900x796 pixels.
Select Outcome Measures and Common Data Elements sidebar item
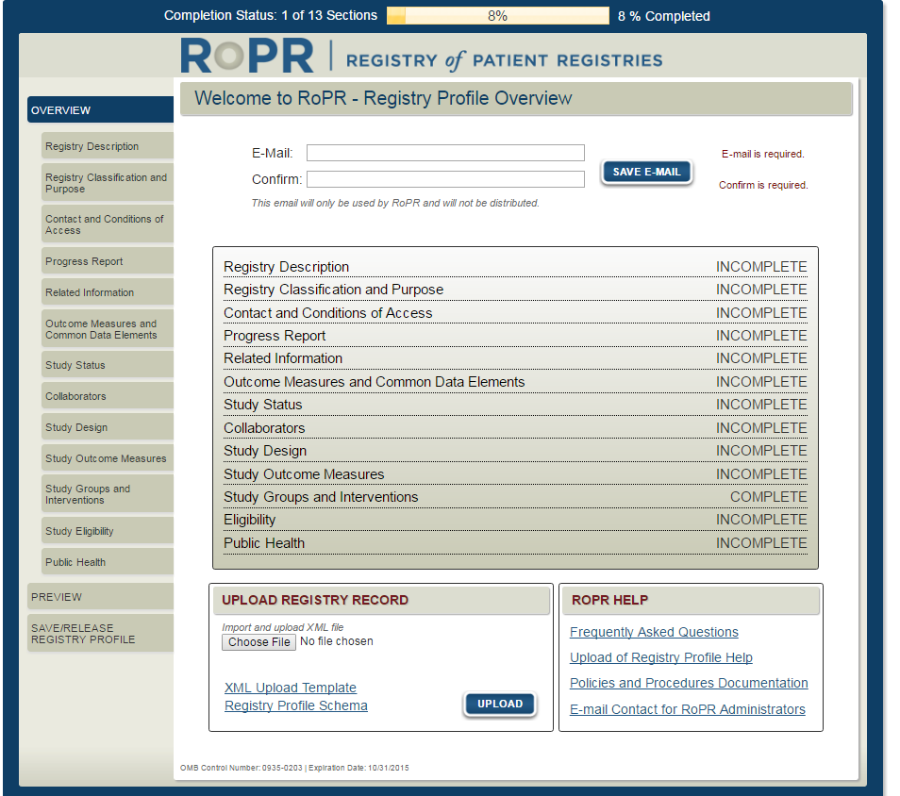[x=107, y=329]
